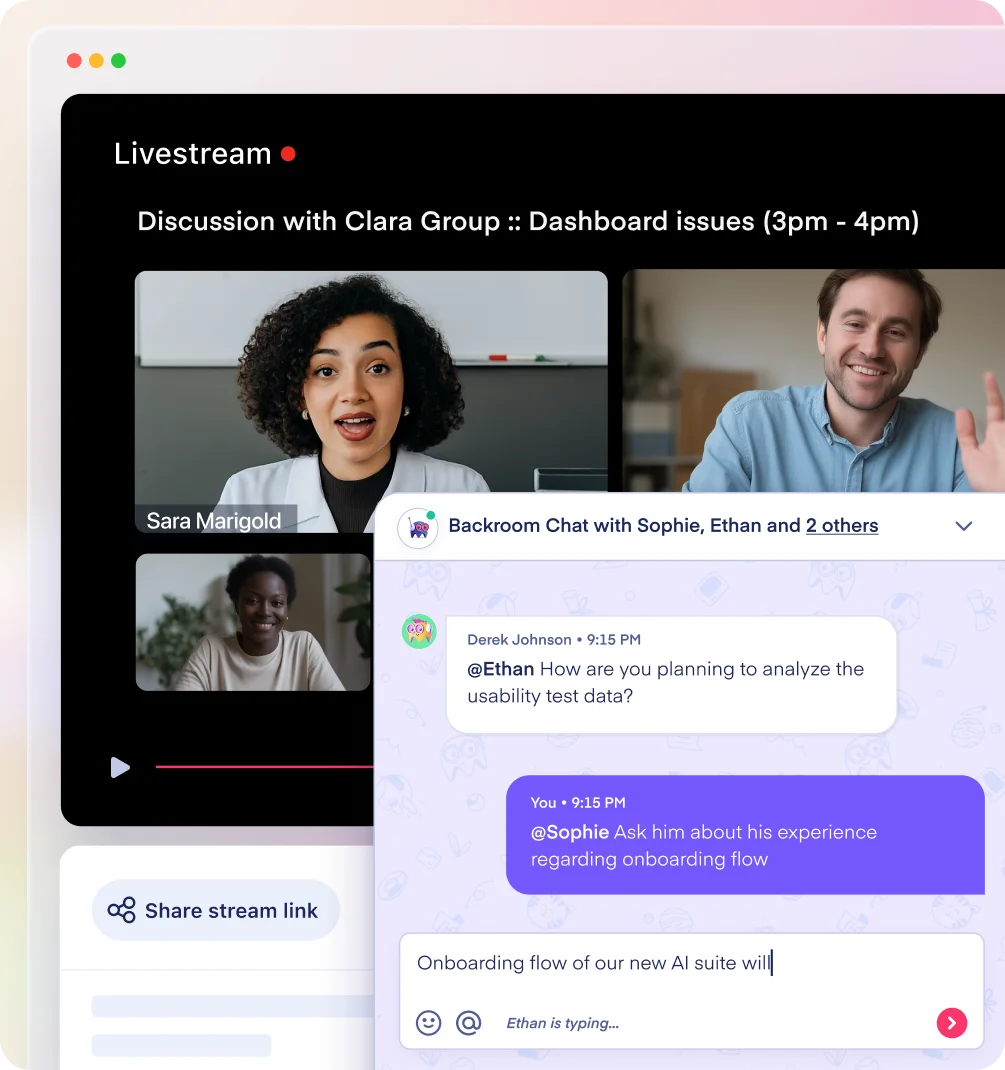Select the small video tile of the smiling woman

point(253,622)
